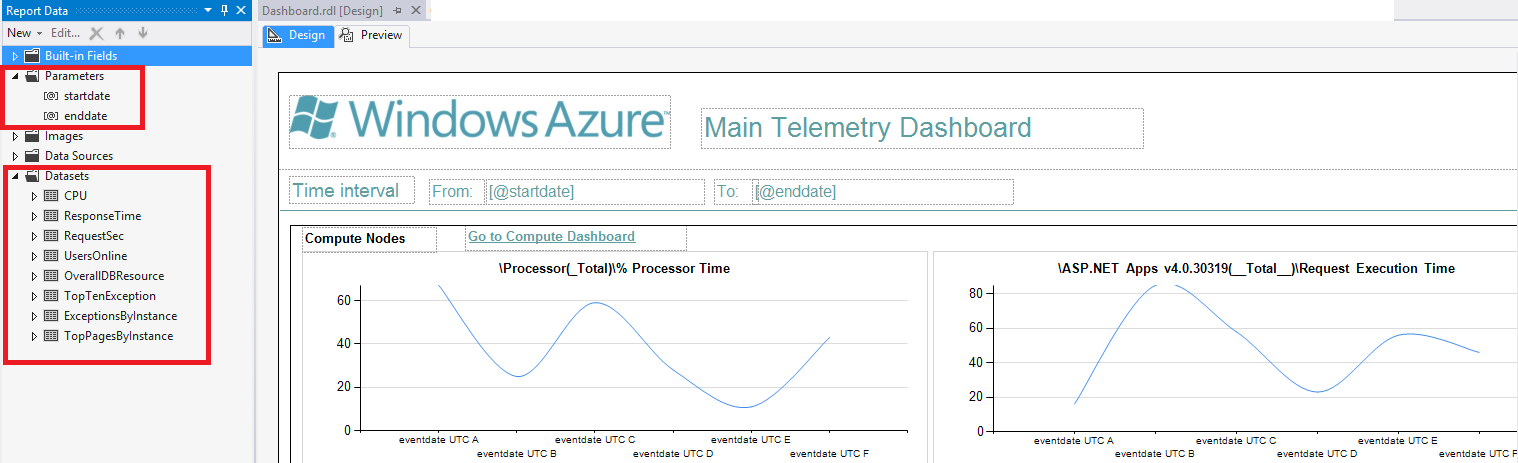Expand the TopTenException dataset
This screenshot has width=1518, height=463.
tap(34, 296)
